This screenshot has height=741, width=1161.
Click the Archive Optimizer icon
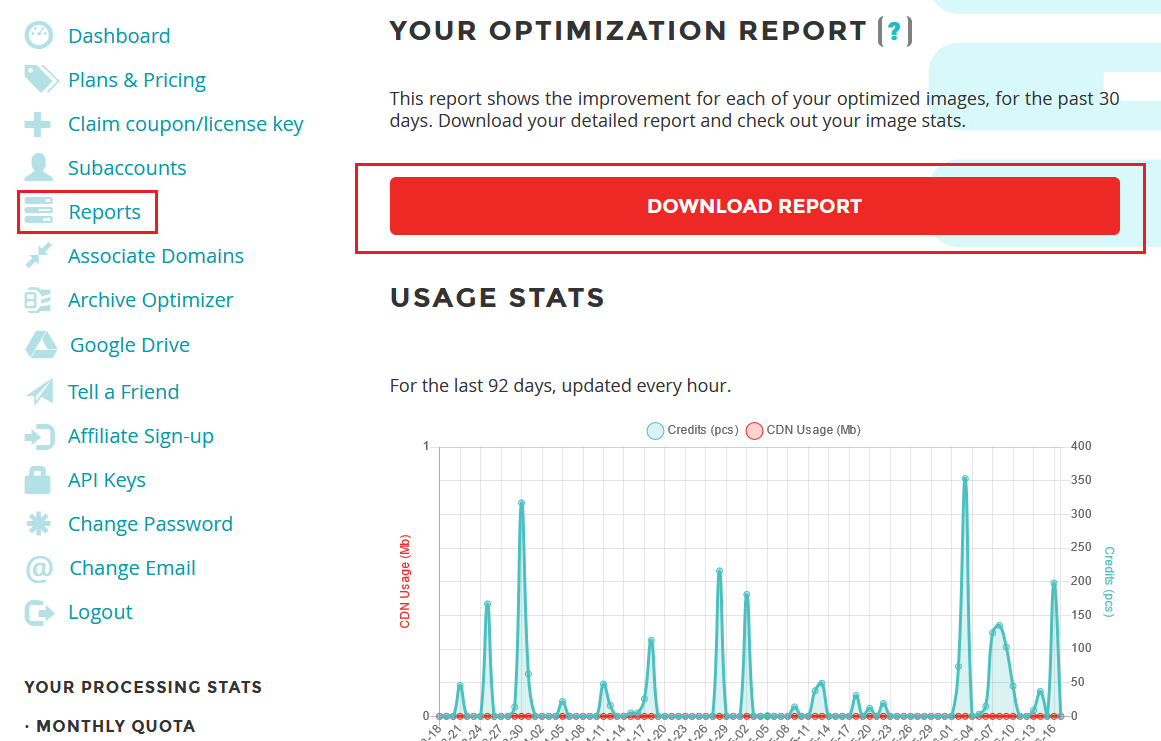[x=38, y=300]
